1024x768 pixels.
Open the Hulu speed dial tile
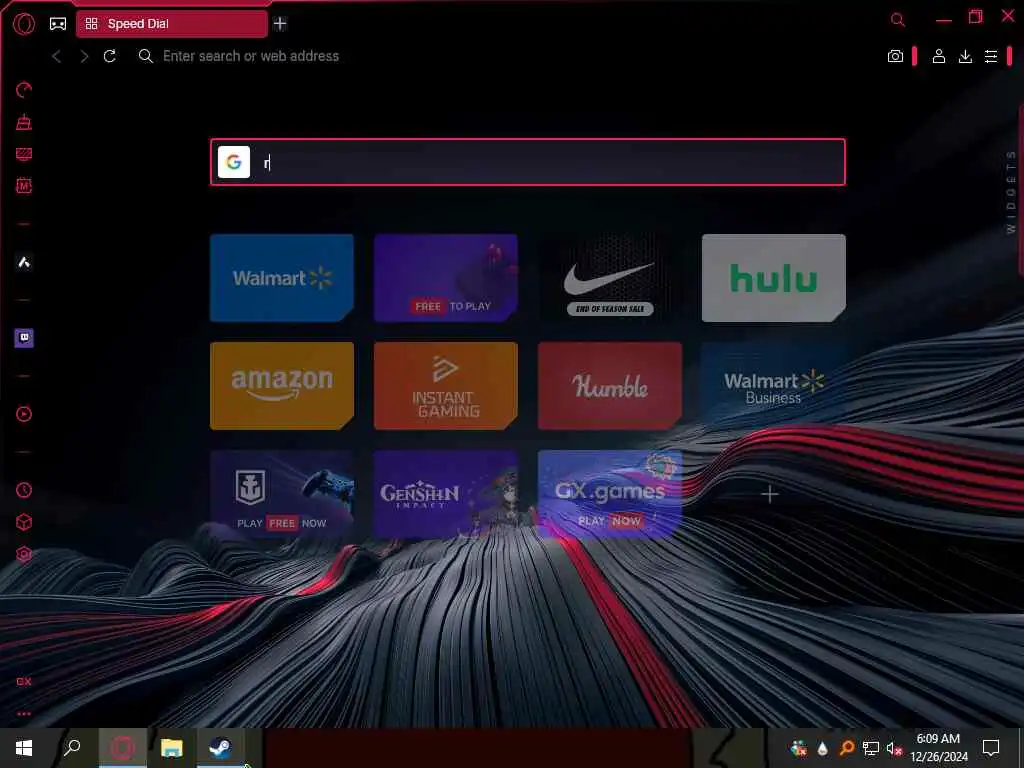coord(774,278)
